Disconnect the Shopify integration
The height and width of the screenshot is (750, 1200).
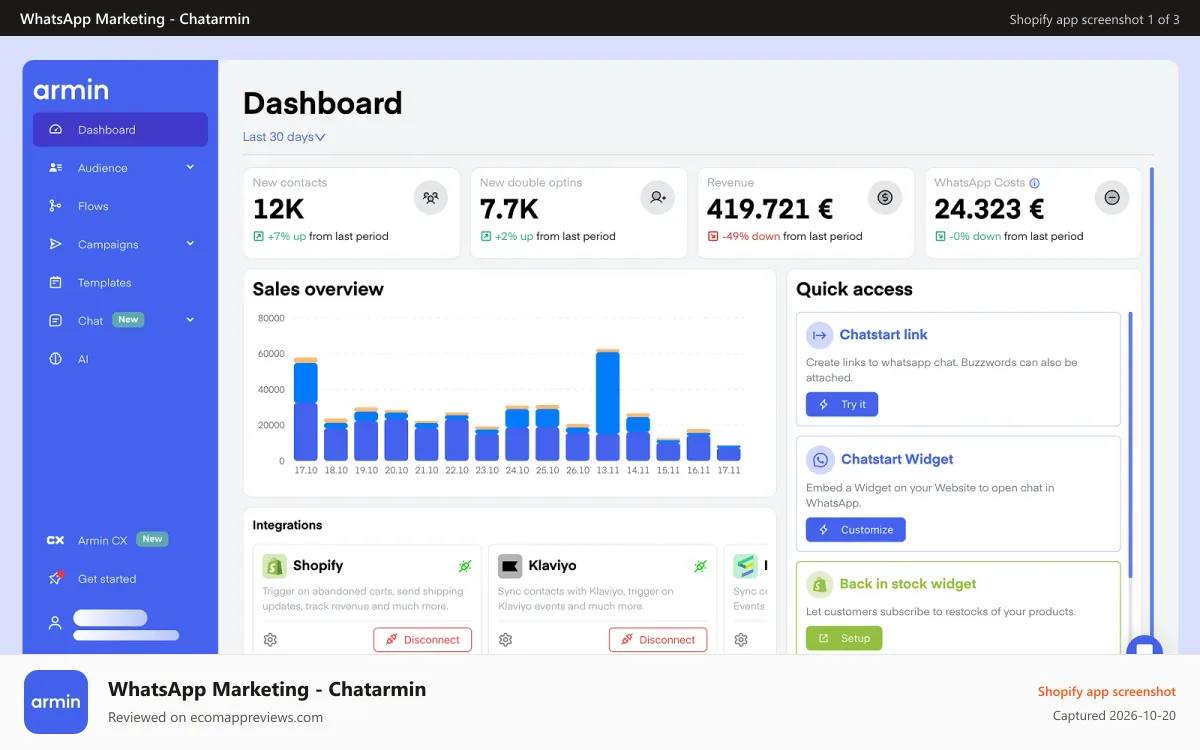click(x=422, y=640)
